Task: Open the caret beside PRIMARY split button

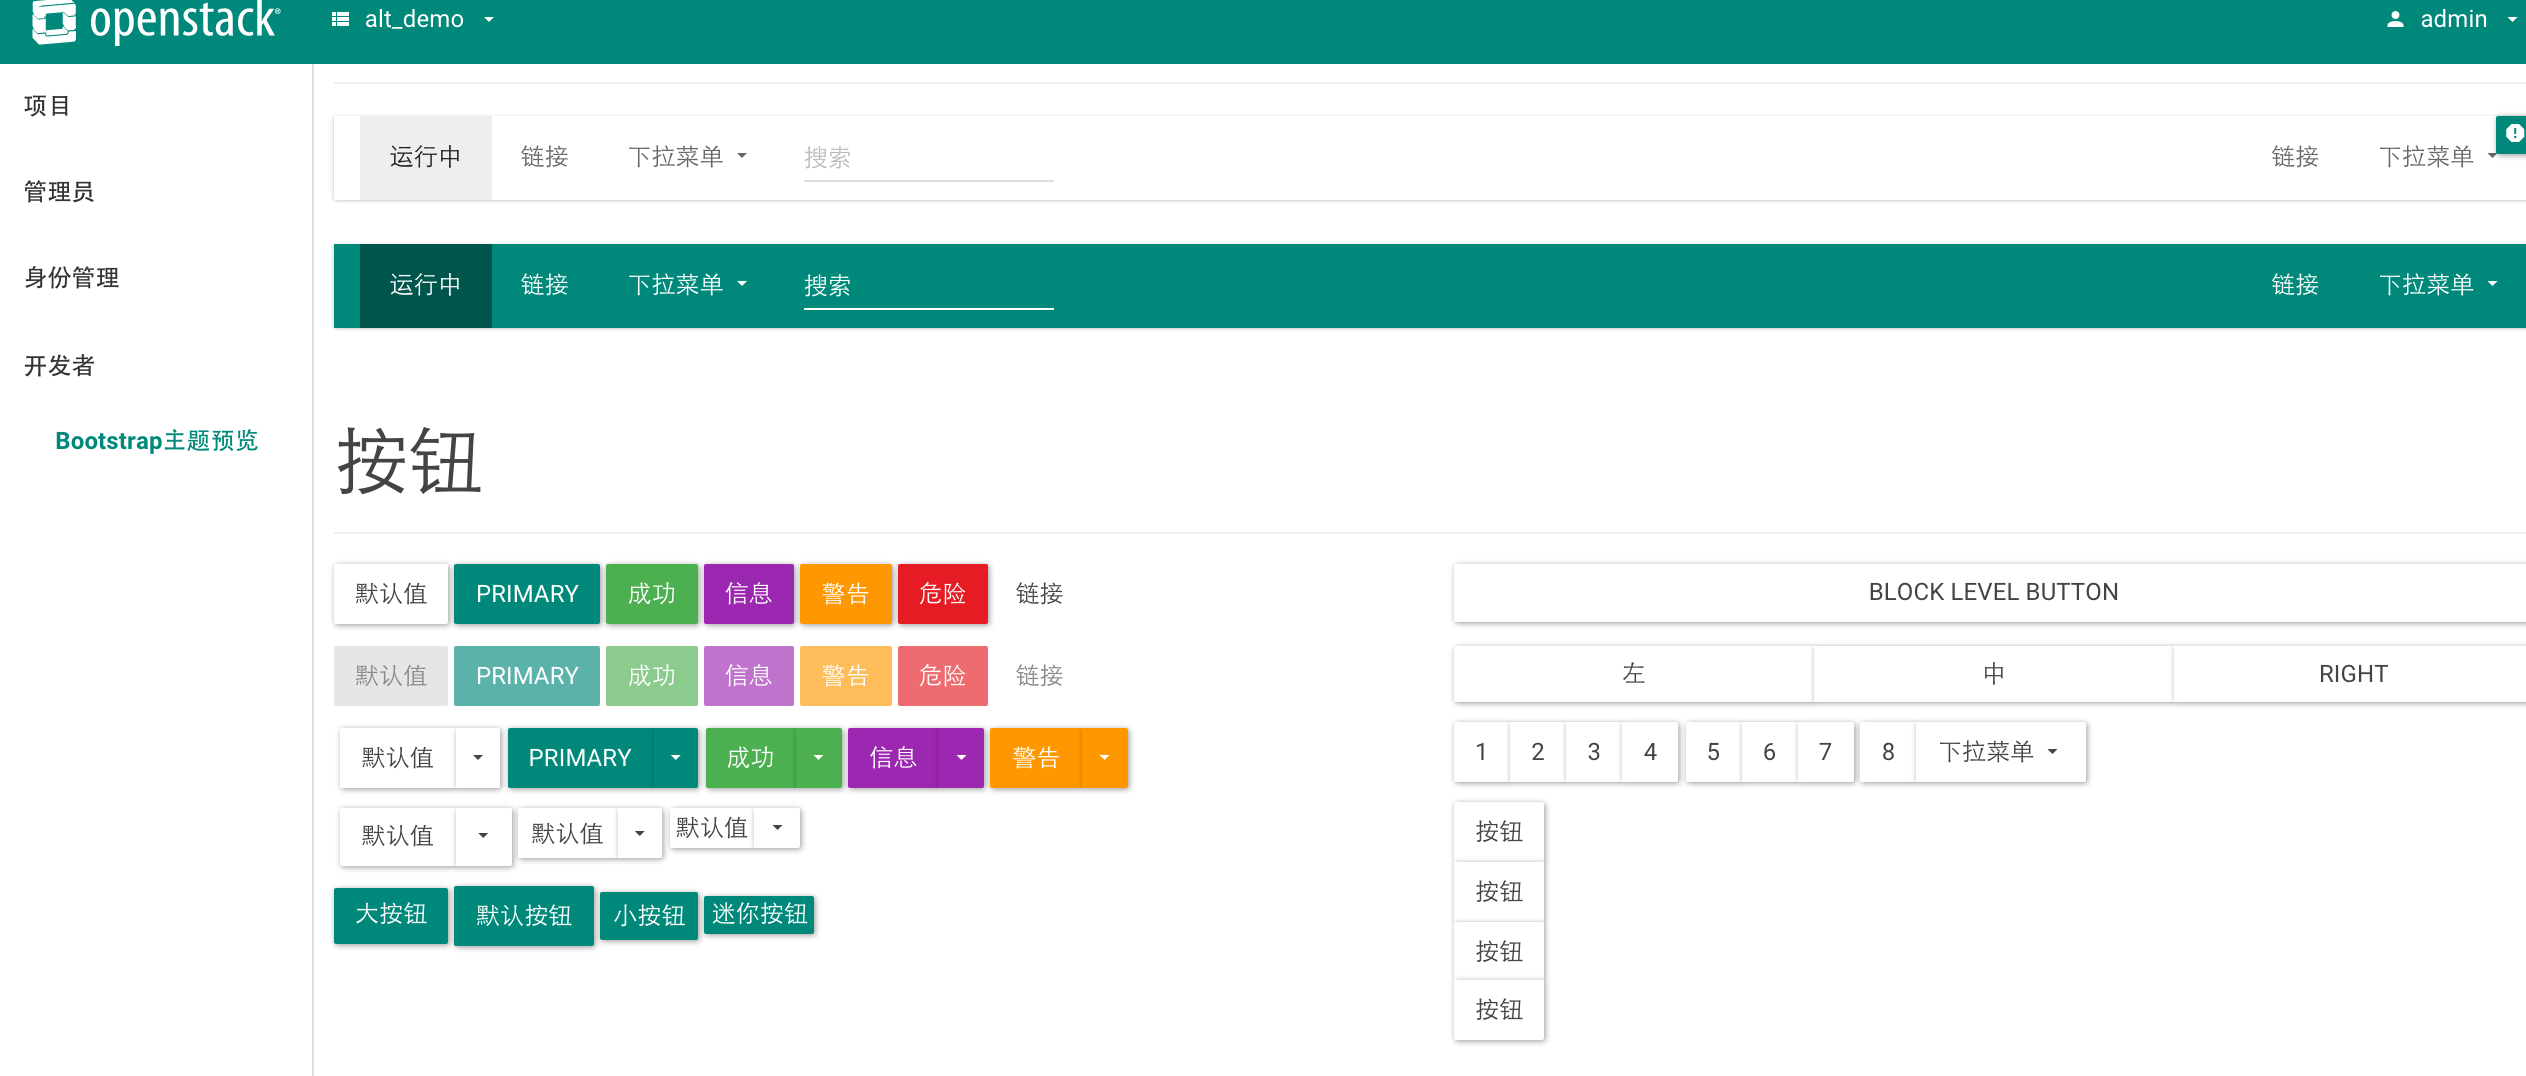Action: [676, 758]
